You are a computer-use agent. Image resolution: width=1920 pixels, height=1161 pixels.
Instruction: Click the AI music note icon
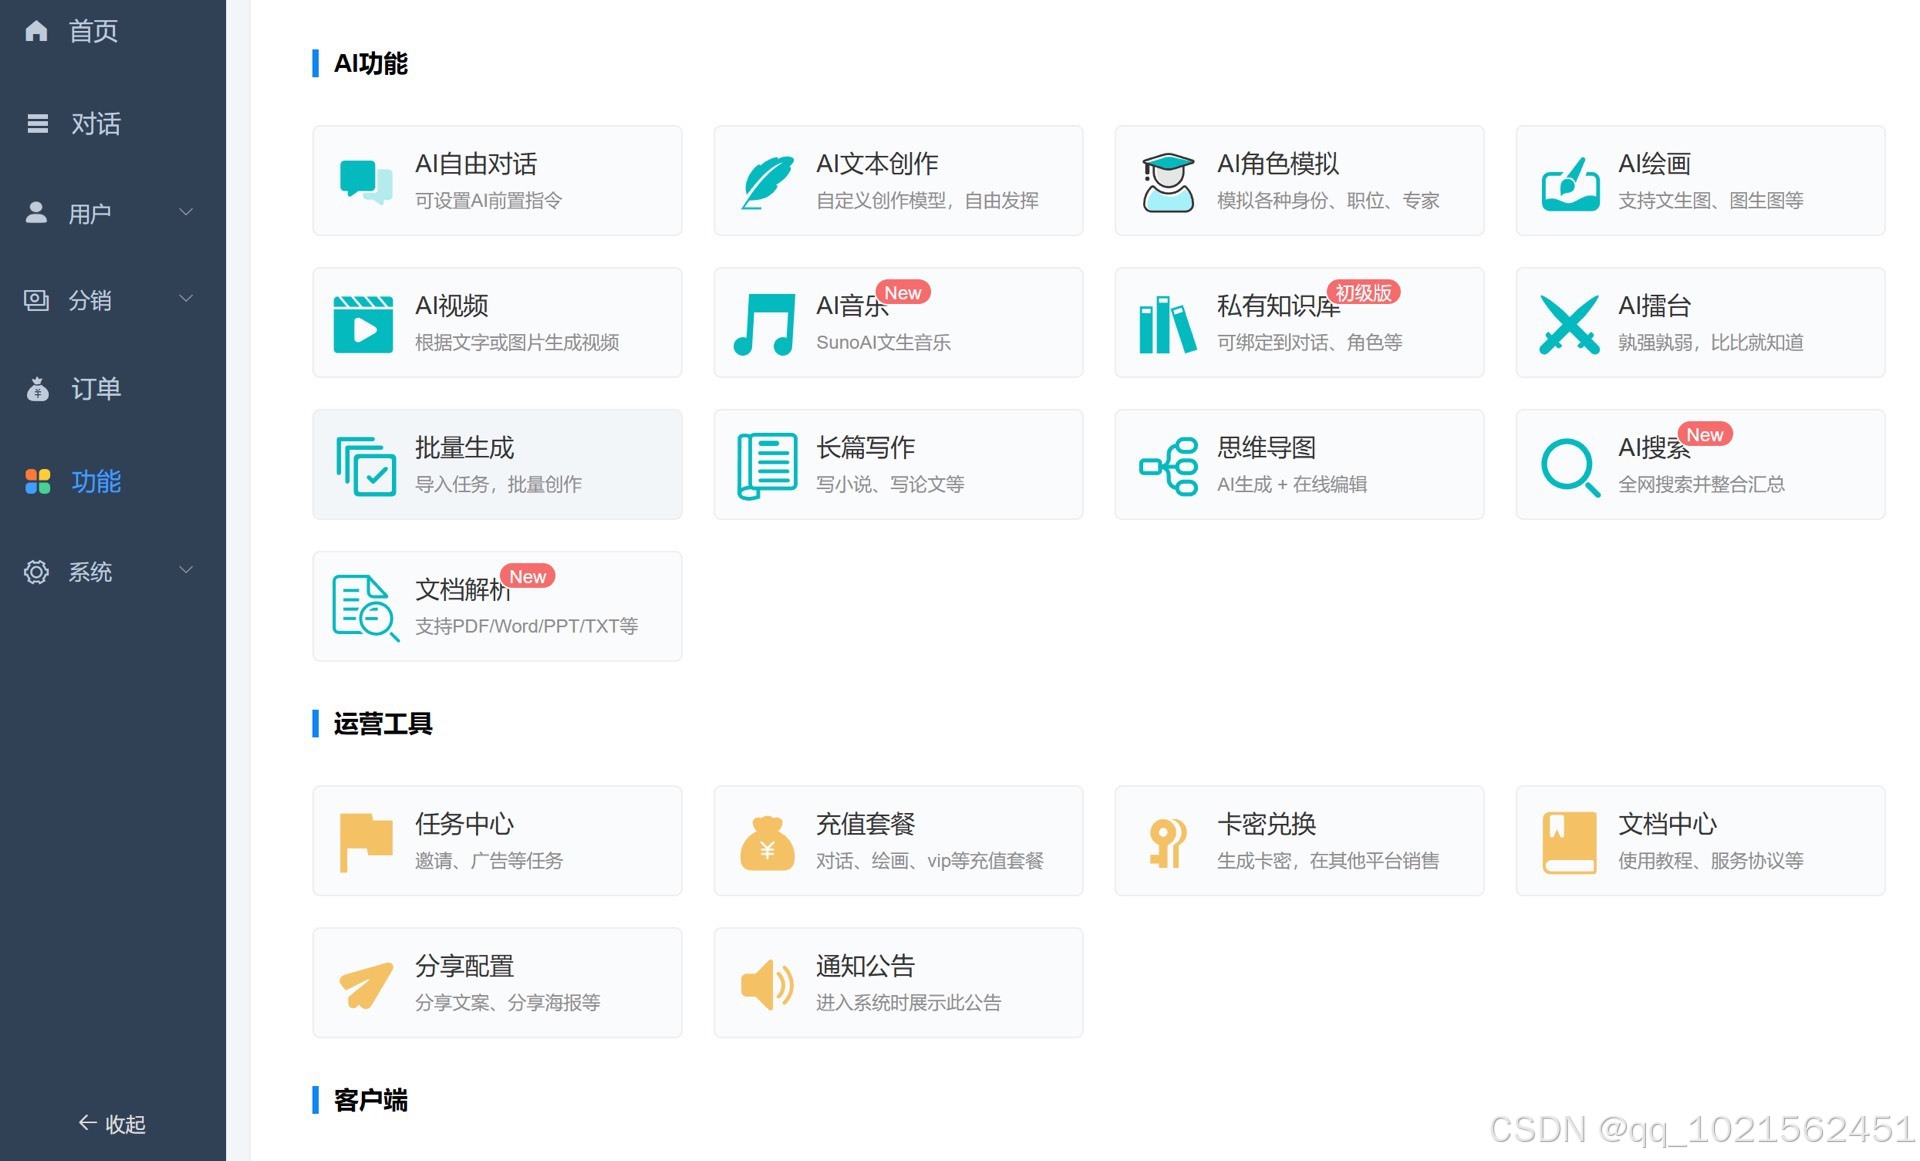765,324
